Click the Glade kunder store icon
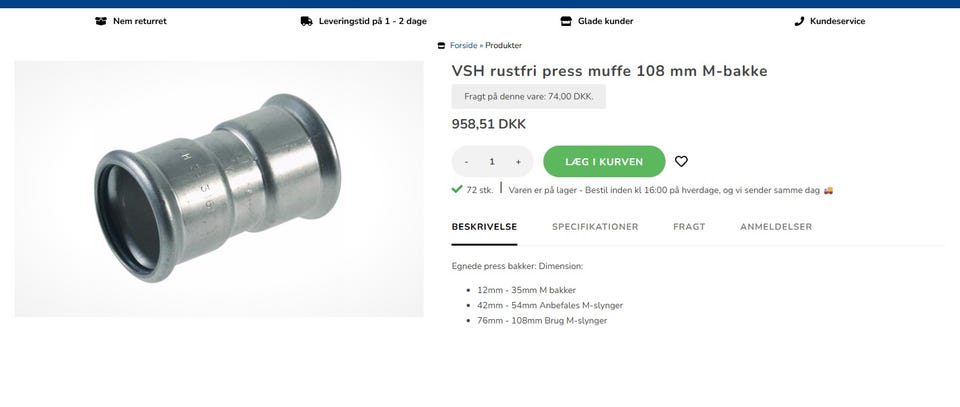Image resolution: width=960 pixels, height=407 pixels. [x=566, y=21]
